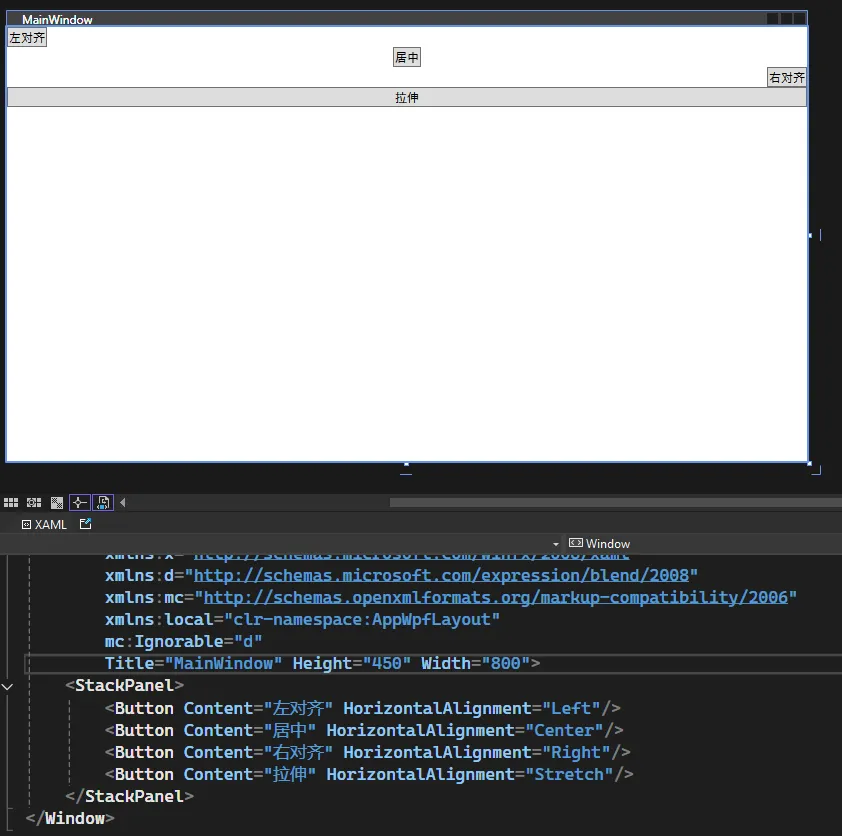The image size is (842, 836).
Task: Click the pop-out XAML editor icon
Action: [x=86, y=523]
